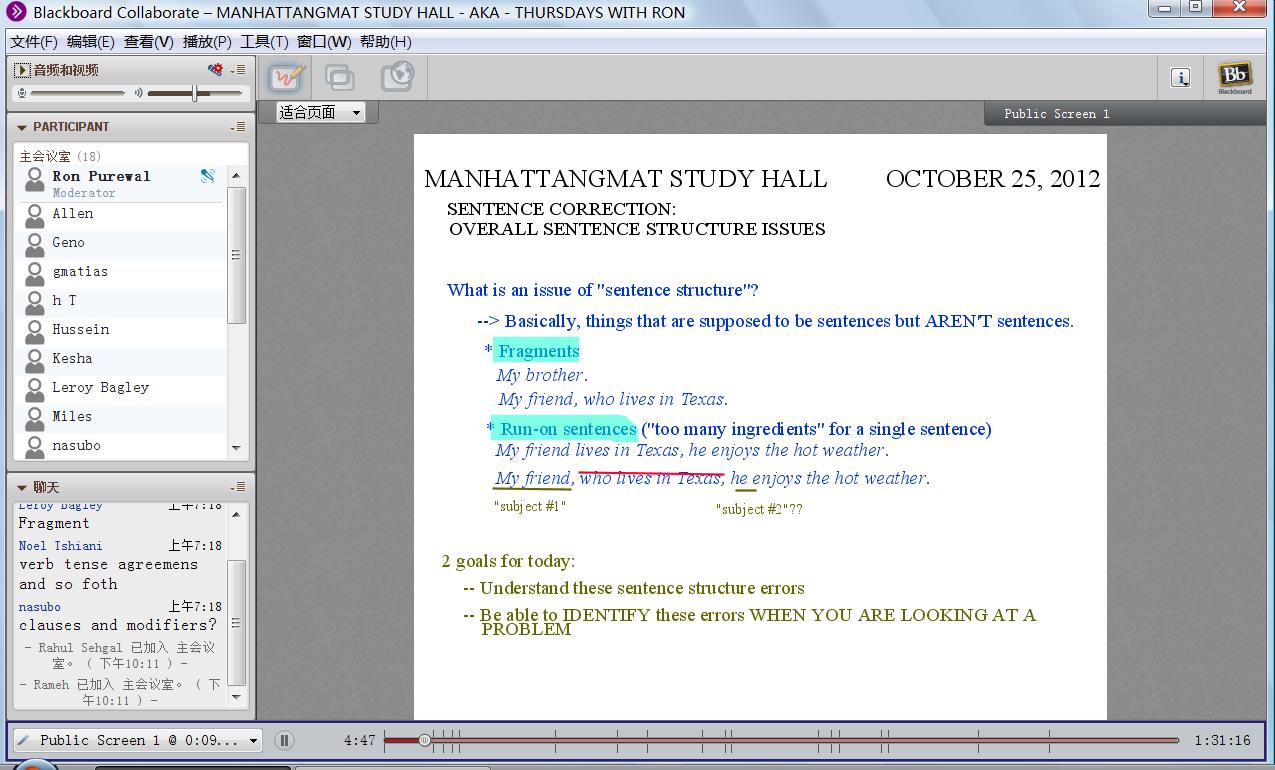Open the information menu icon
Image resolution: width=1275 pixels, height=770 pixels.
tap(1180, 78)
